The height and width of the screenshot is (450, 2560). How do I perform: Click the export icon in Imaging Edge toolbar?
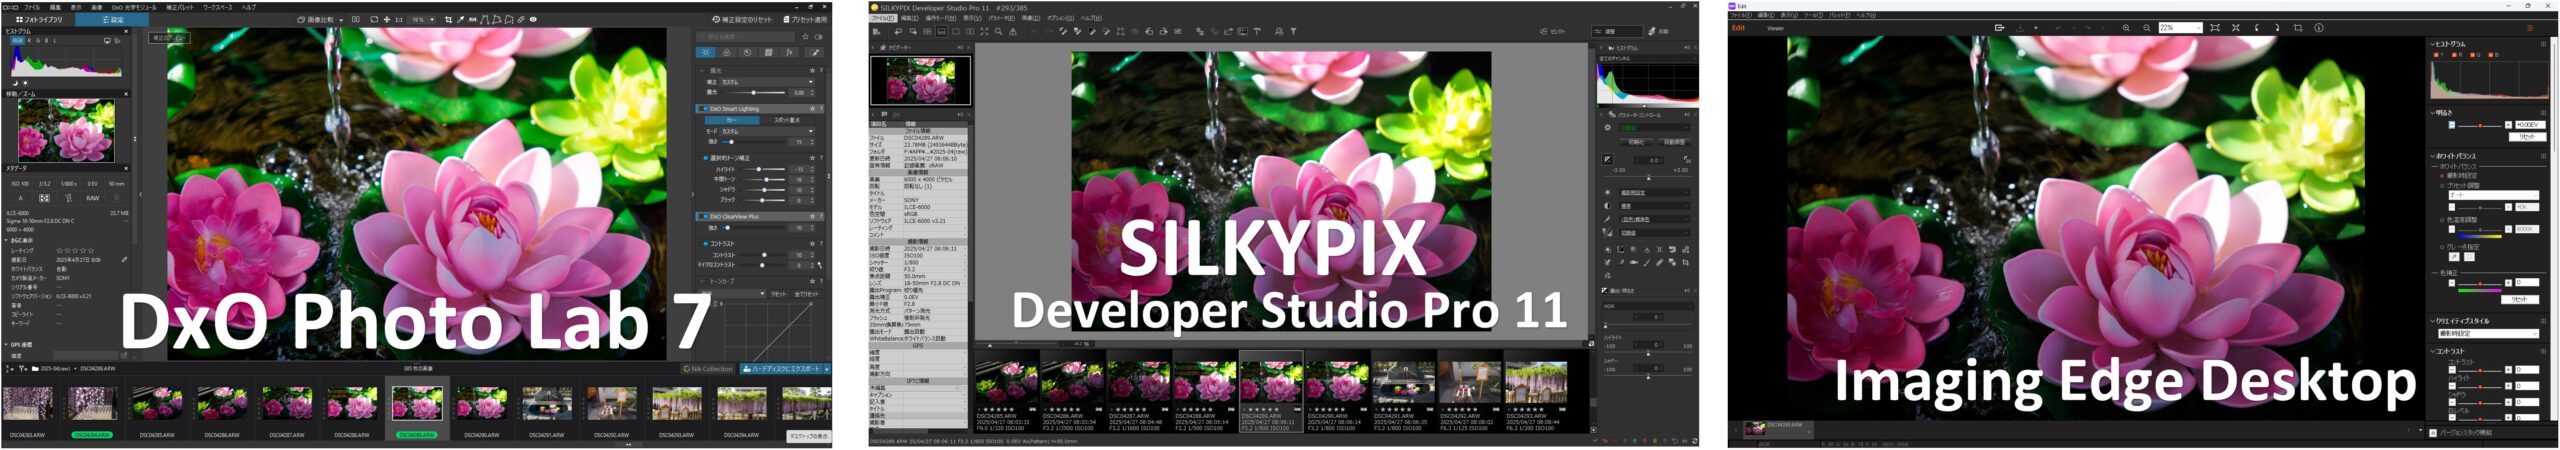[x=1999, y=28]
